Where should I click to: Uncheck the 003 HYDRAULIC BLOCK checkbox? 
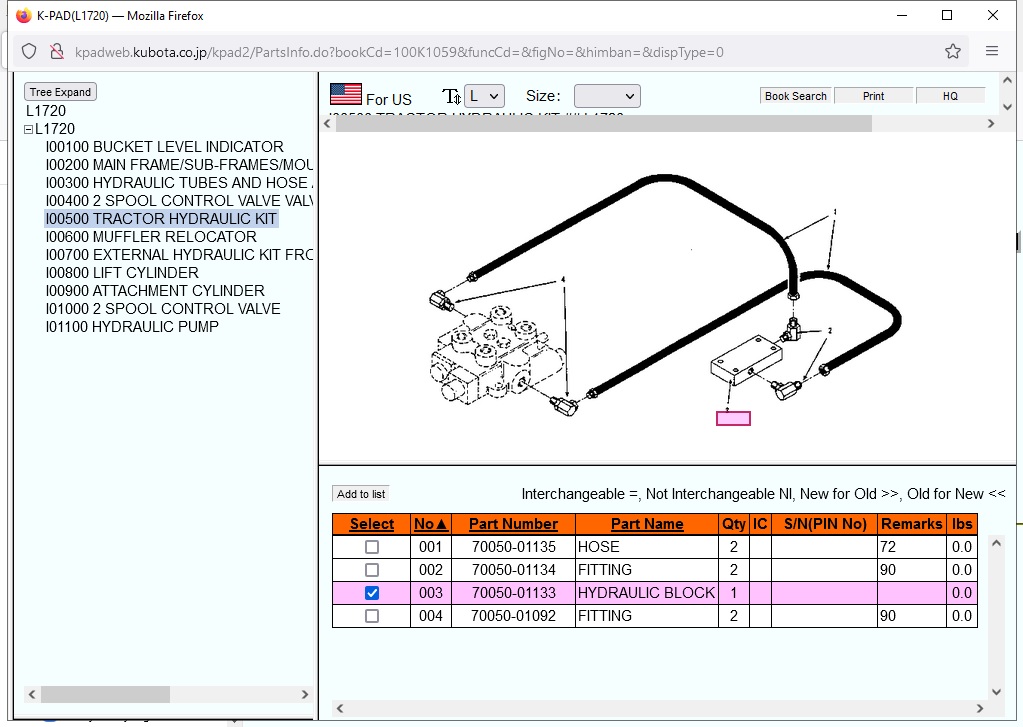372,593
